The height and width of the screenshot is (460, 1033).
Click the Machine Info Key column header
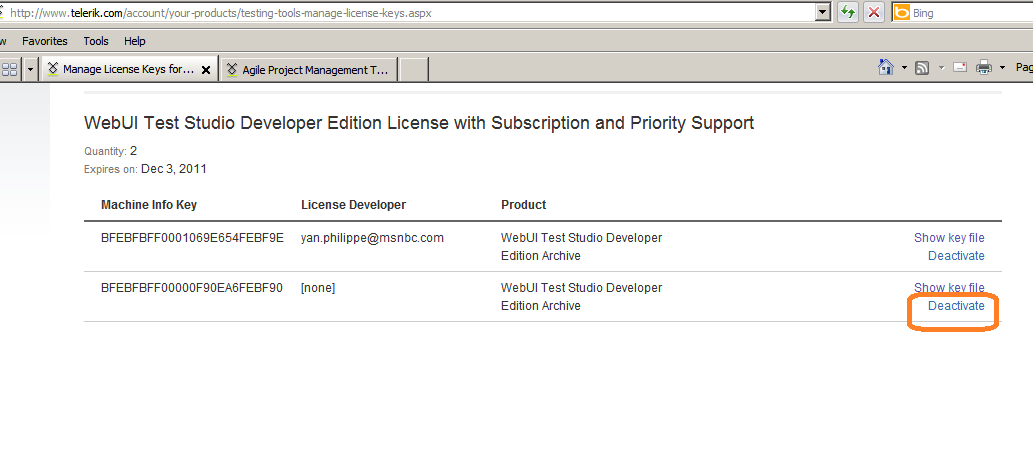[x=149, y=205]
